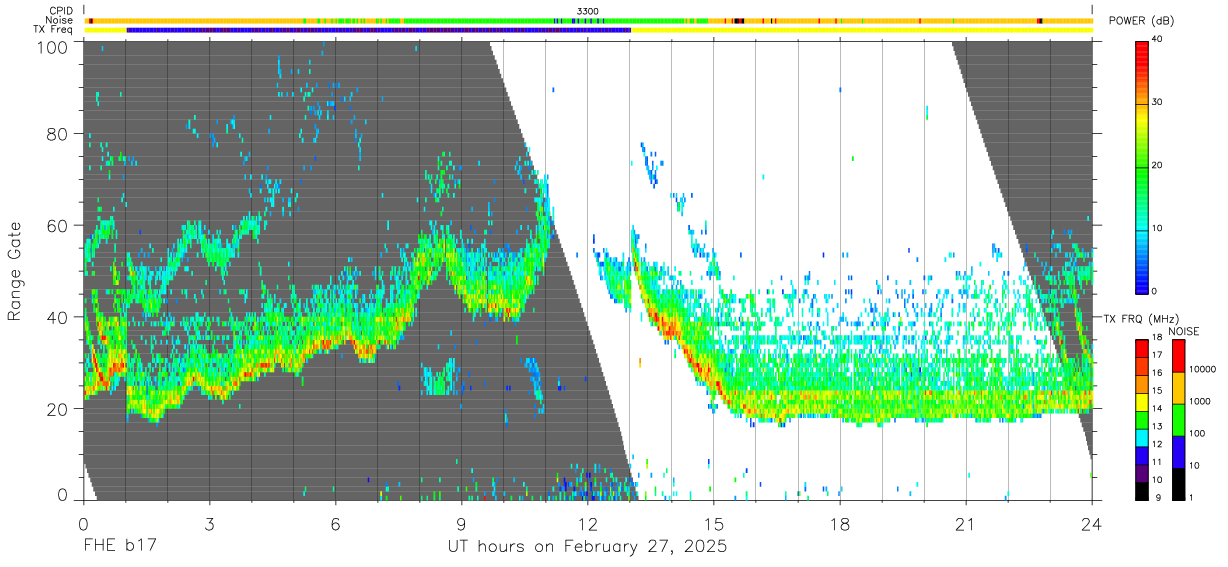Click the TX Freq row label above the plot
1228x567 pixels.
[54, 29]
